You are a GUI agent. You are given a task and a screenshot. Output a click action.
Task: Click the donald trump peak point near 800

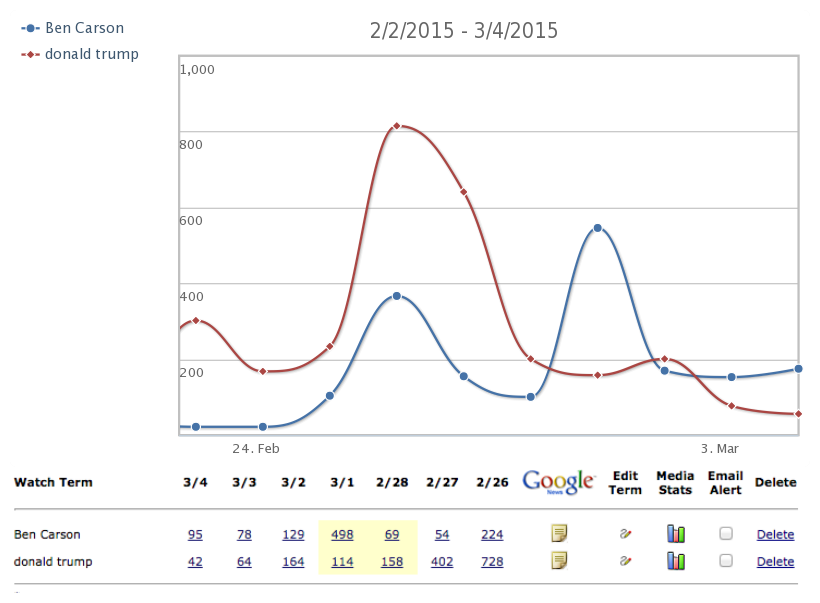click(397, 126)
